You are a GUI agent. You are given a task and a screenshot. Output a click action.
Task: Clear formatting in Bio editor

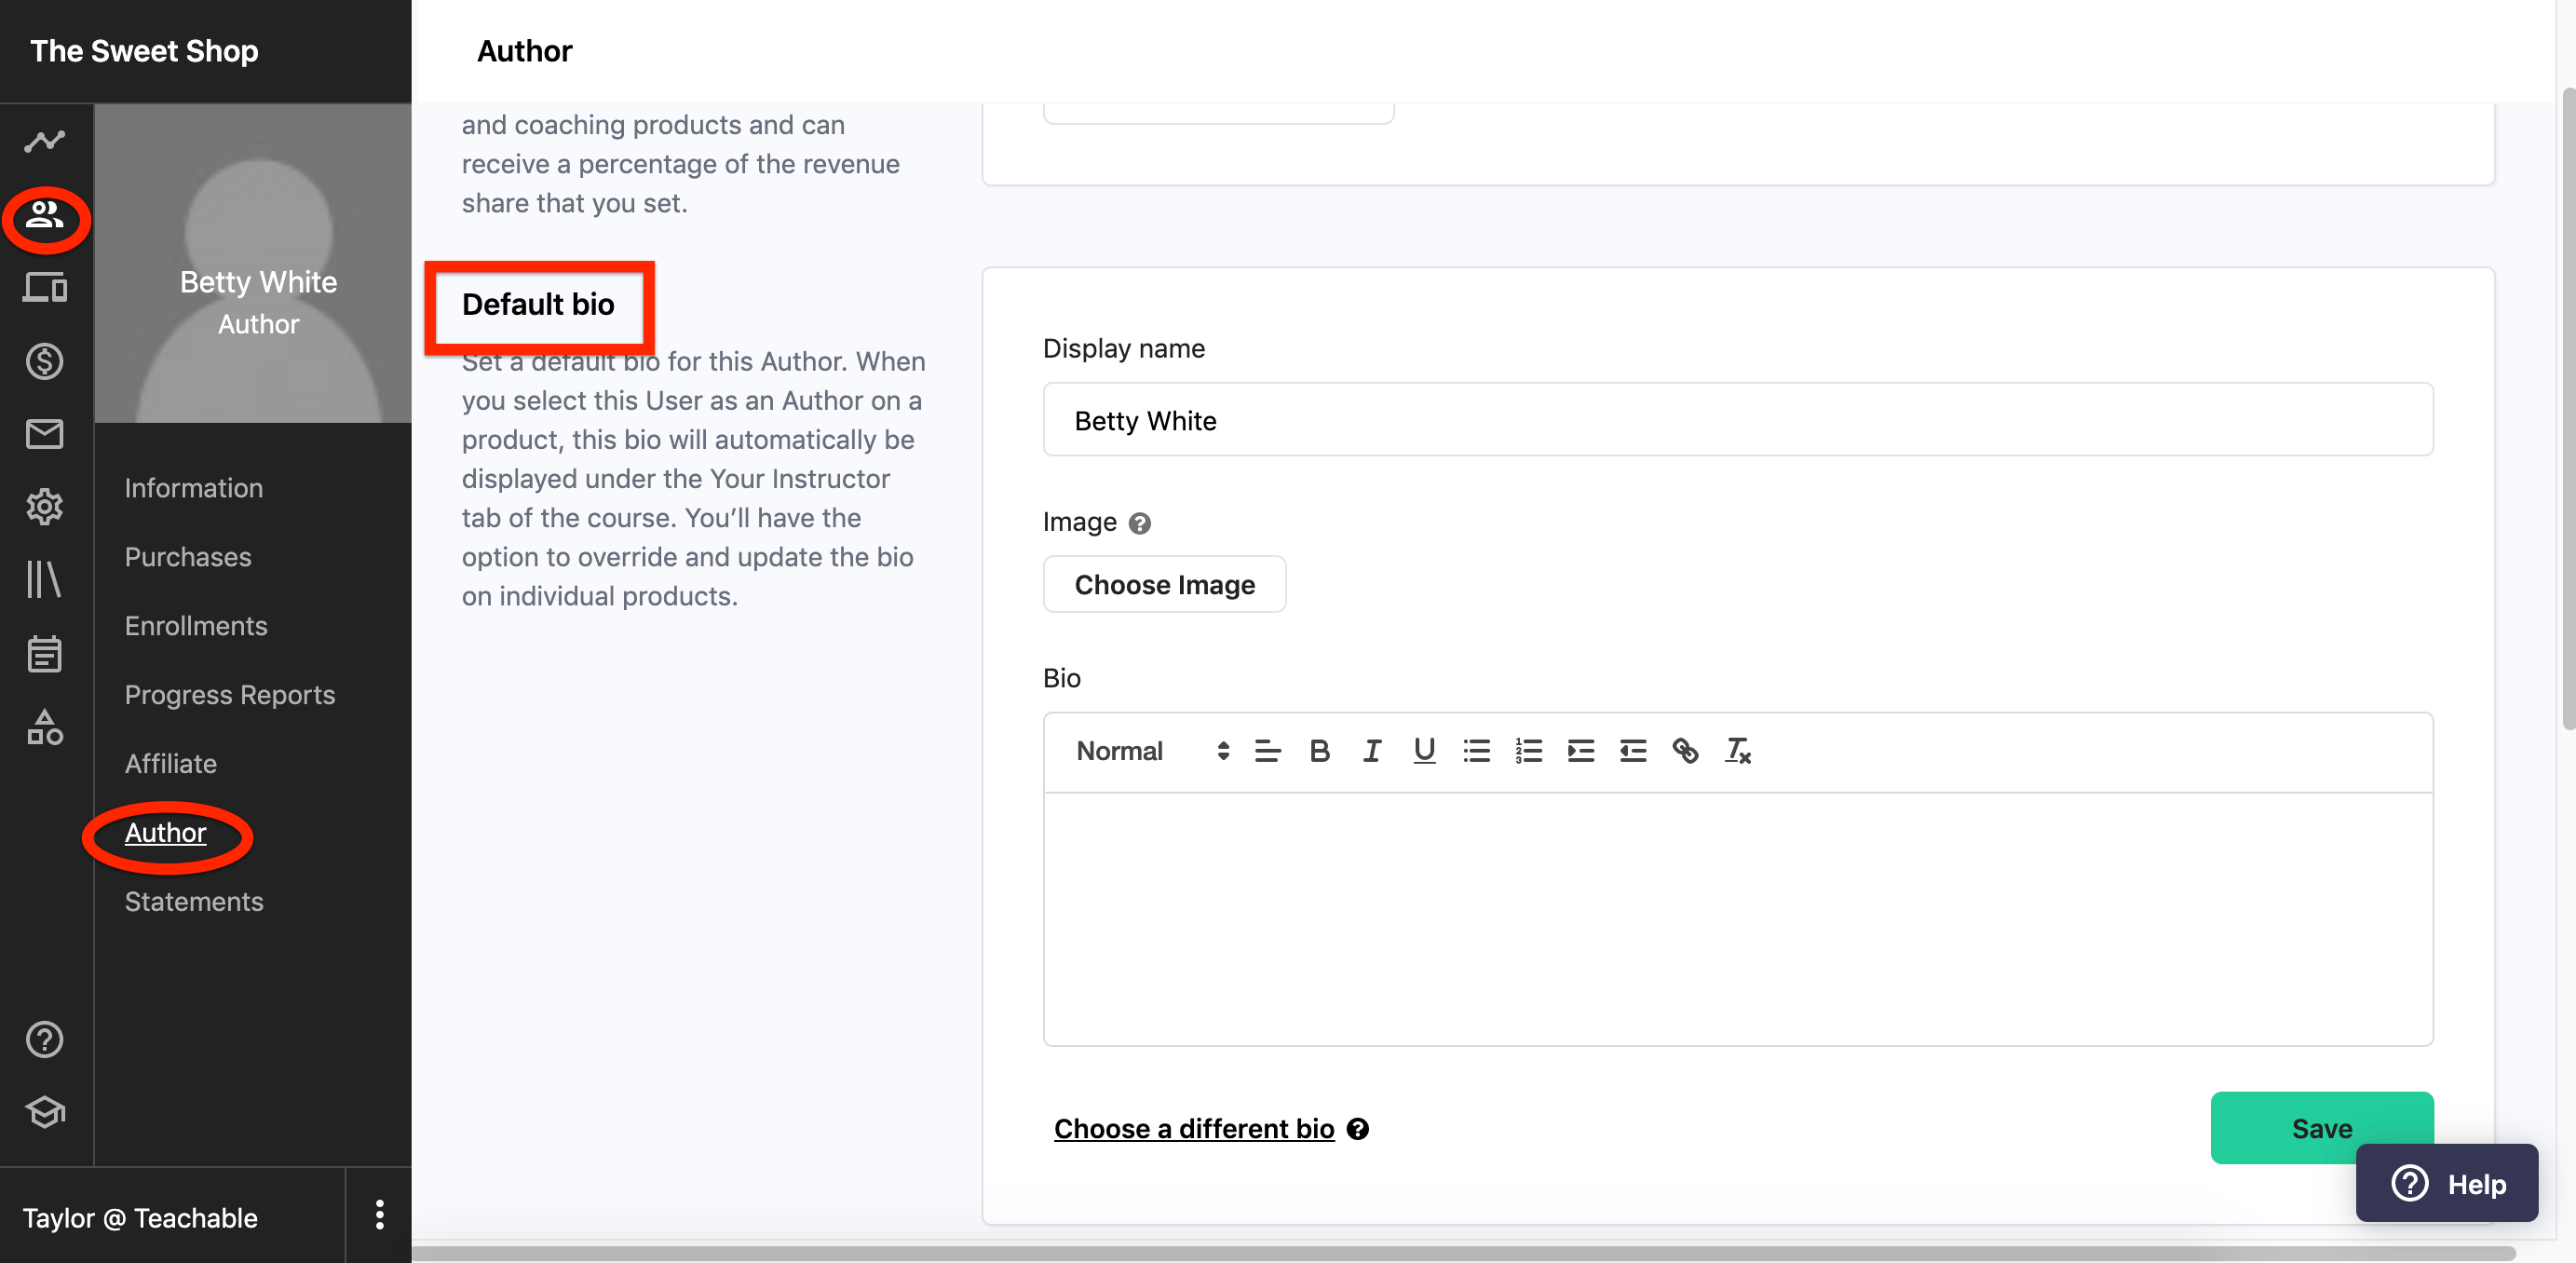click(x=1738, y=751)
